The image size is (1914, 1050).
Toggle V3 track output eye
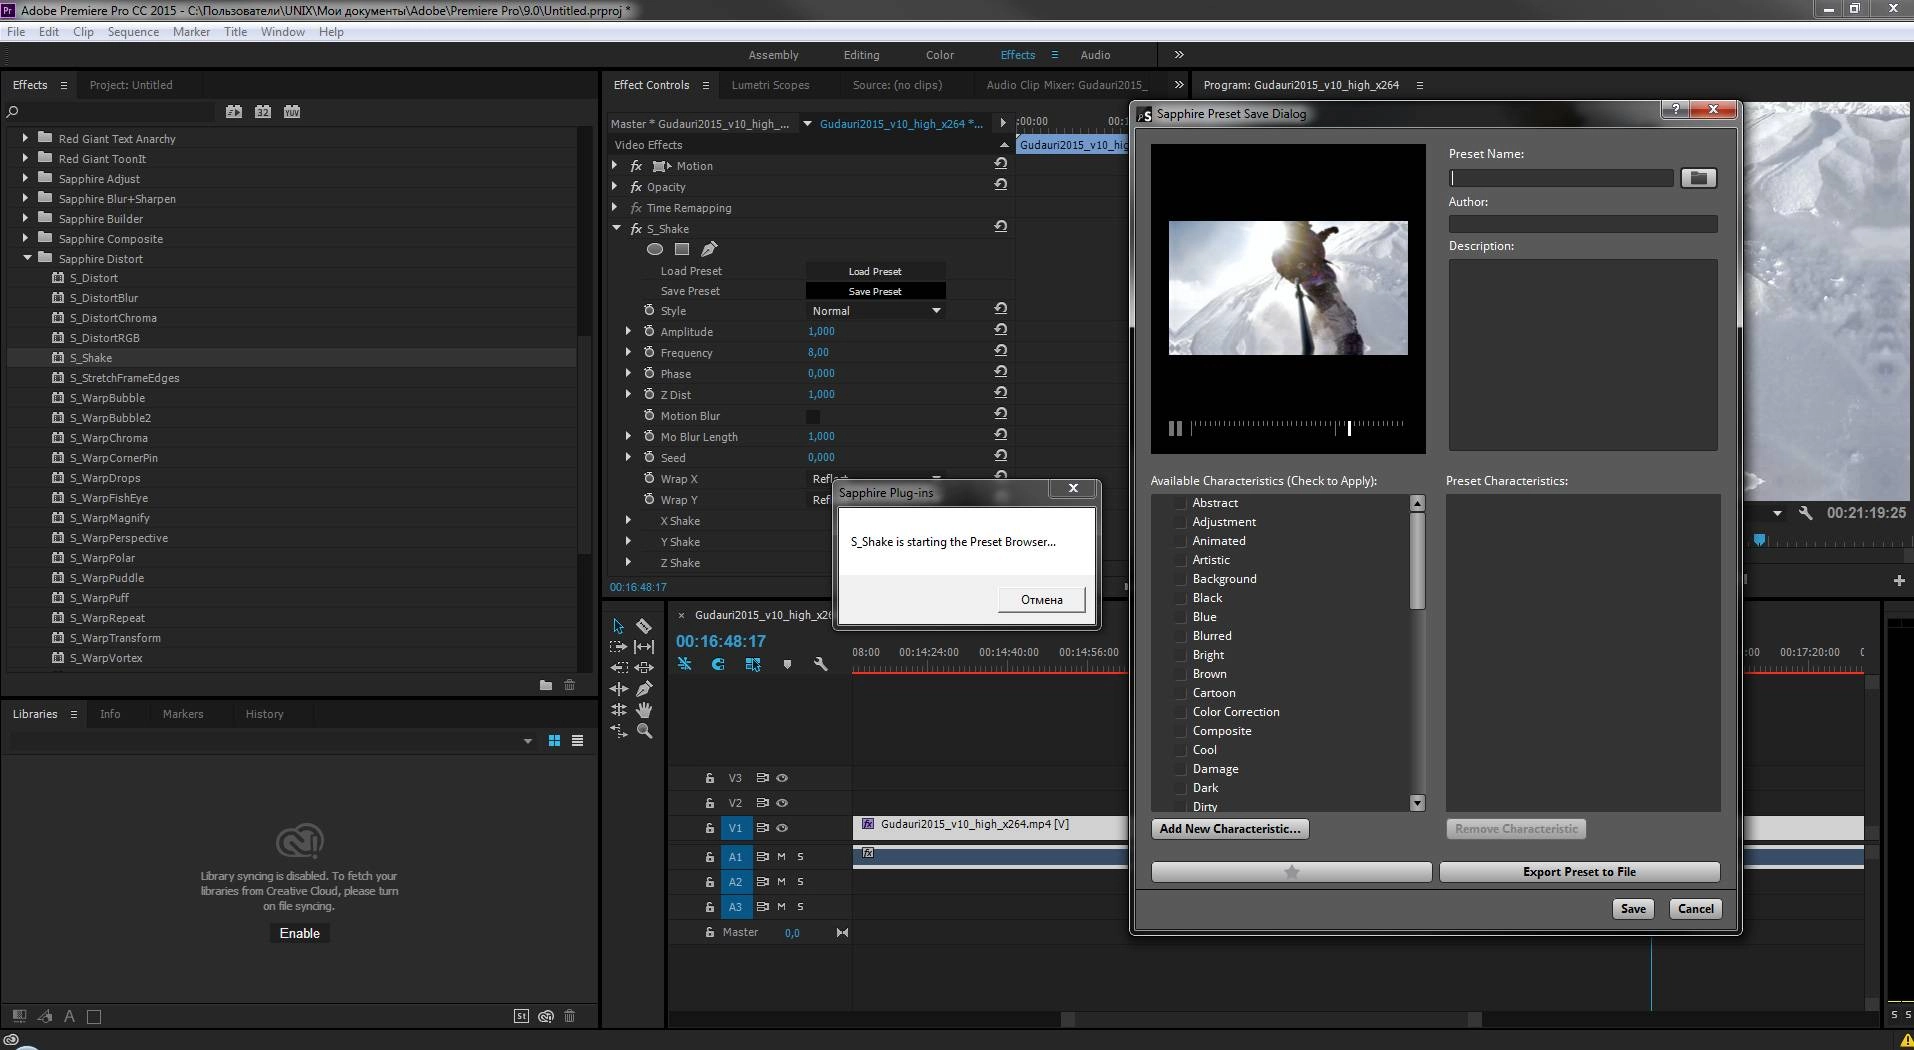[782, 778]
